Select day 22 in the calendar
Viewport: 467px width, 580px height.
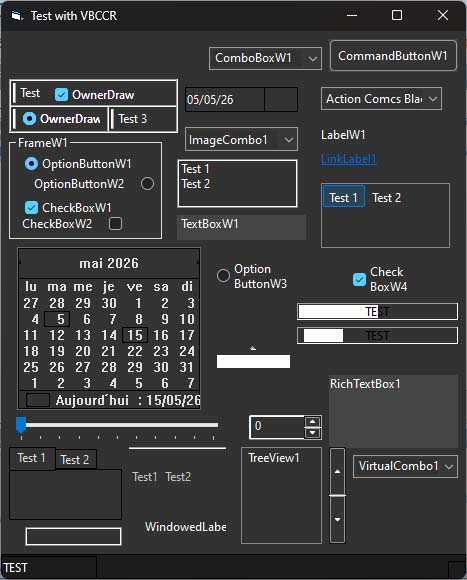[x=135, y=351]
